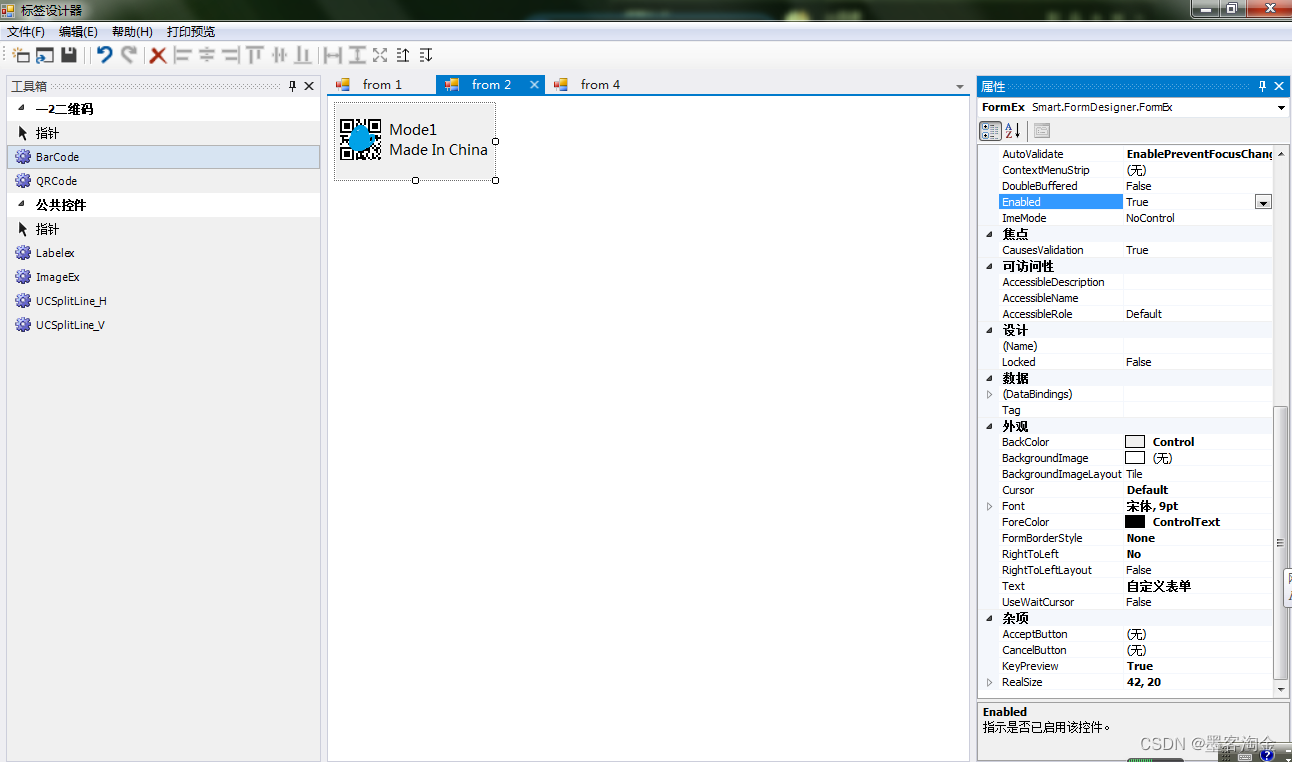Sort properties alphabetically

(x=1012, y=131)
